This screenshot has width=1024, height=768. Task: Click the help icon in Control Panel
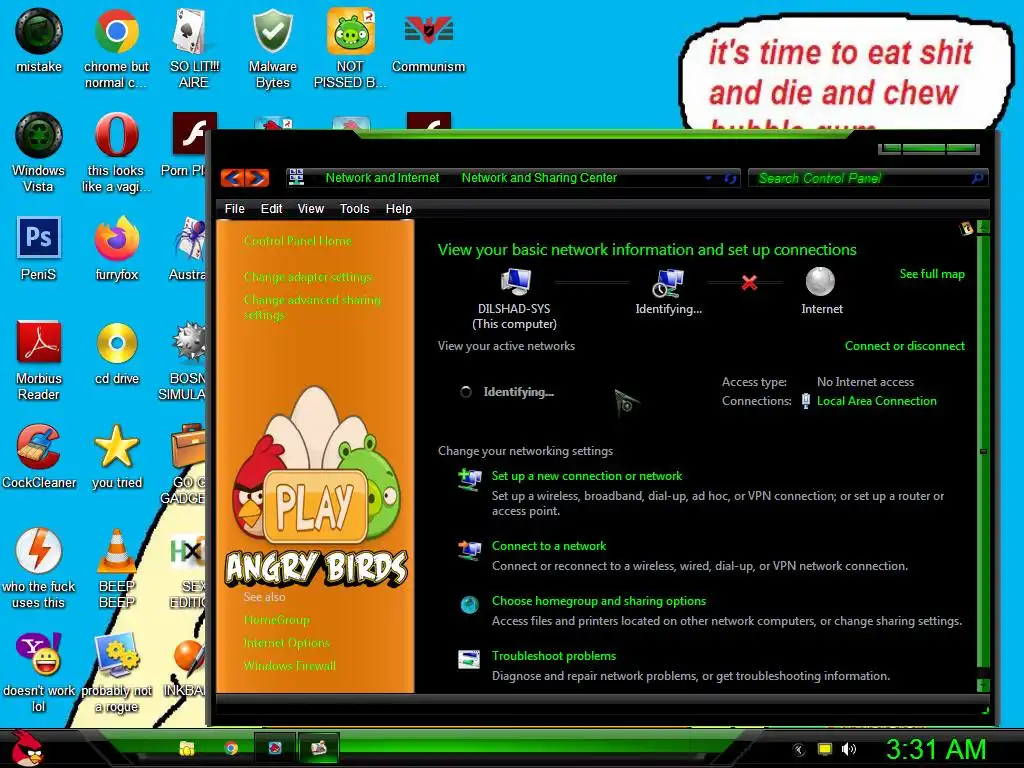pos(966,228)
